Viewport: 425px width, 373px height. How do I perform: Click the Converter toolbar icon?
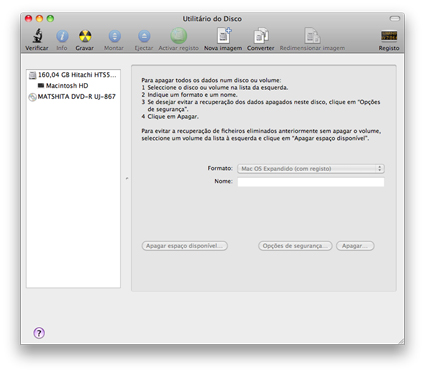click(261, 36)
